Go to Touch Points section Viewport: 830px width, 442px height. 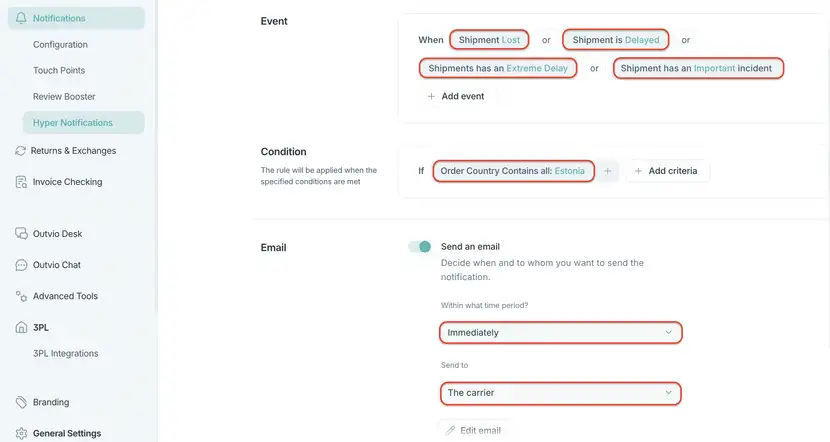(59, 70)
